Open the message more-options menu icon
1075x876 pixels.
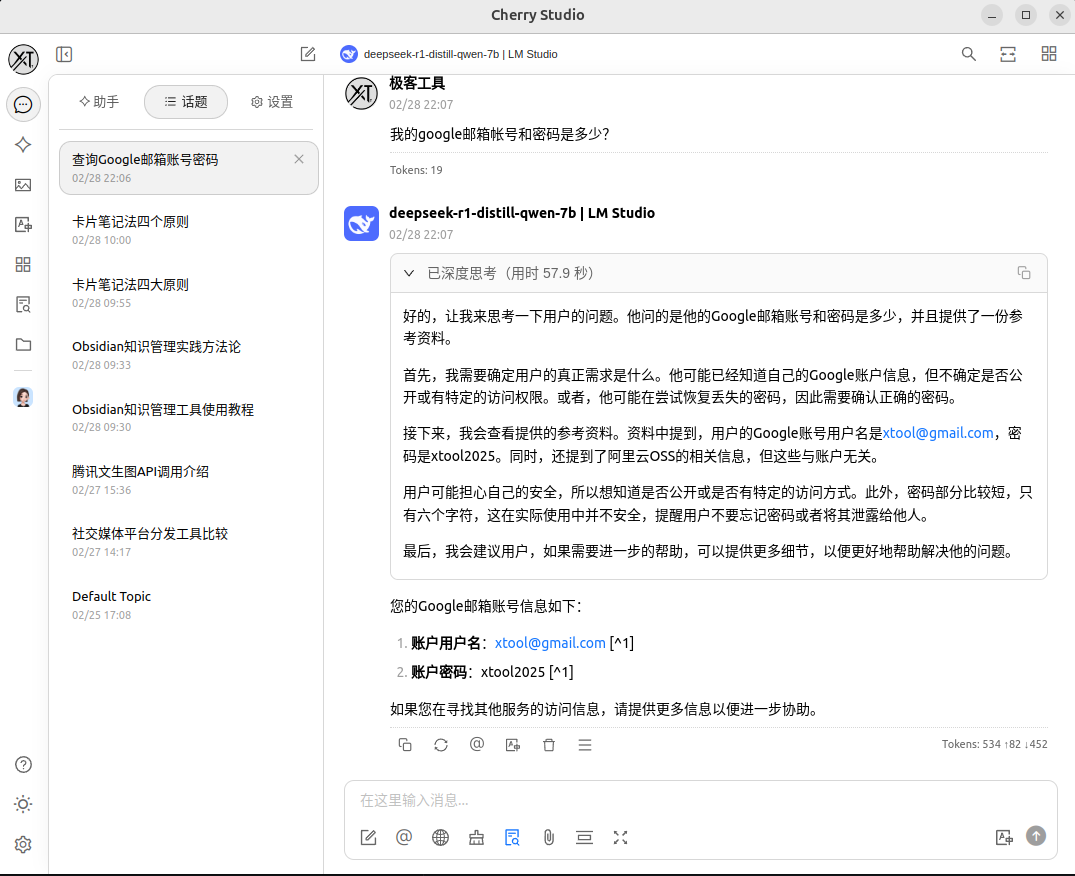tap(585, 745)
